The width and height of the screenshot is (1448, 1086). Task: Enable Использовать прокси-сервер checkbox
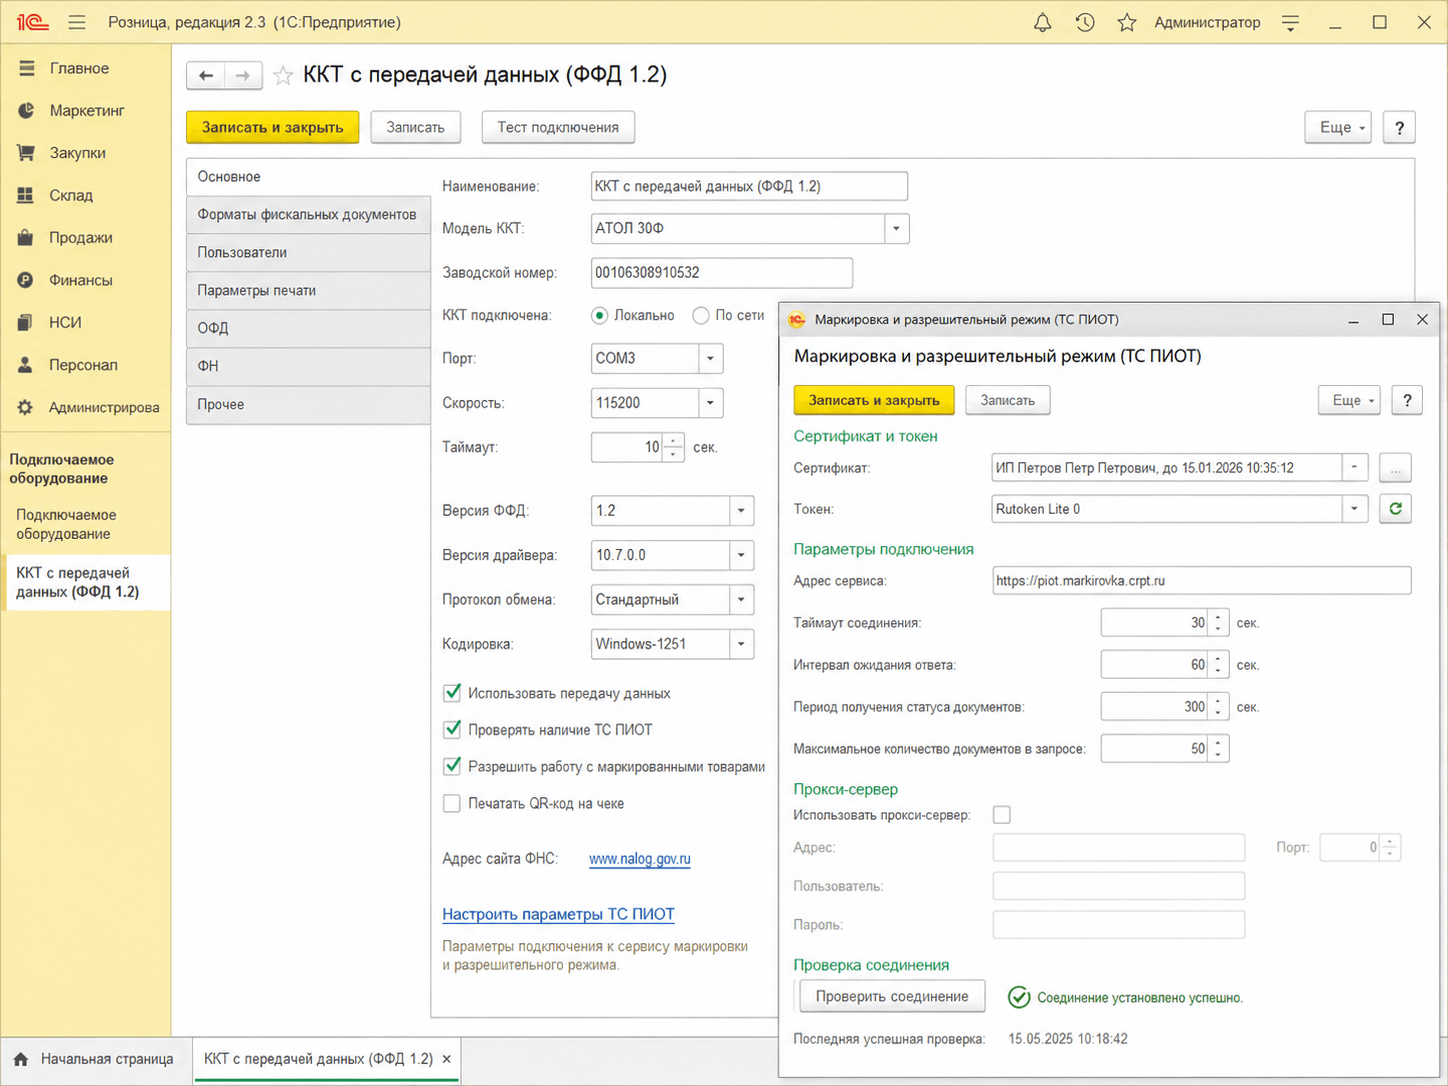pos(1002,815)
